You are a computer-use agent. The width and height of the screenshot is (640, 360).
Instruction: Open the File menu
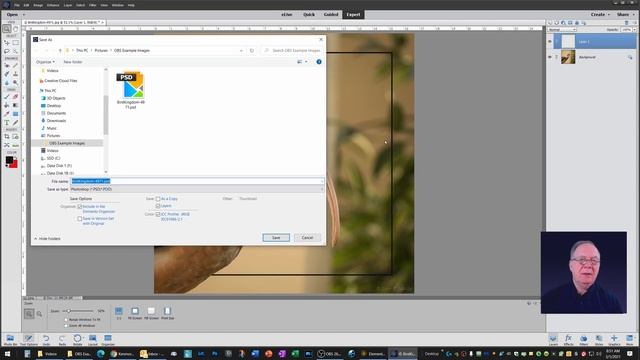coord(17,5)
